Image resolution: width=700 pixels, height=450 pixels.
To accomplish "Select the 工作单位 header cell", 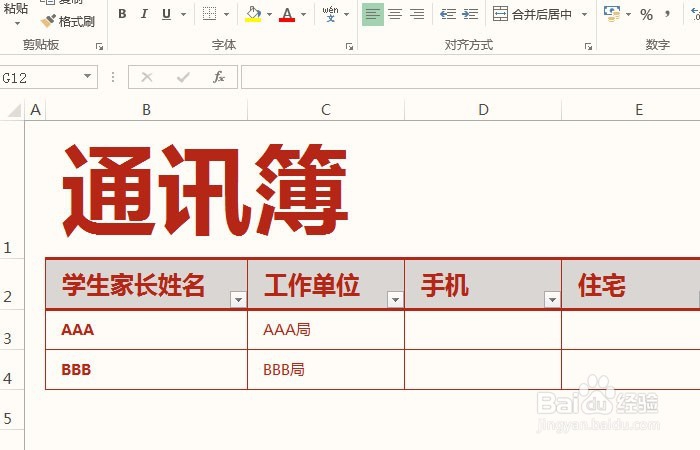I will pos(326,284).
